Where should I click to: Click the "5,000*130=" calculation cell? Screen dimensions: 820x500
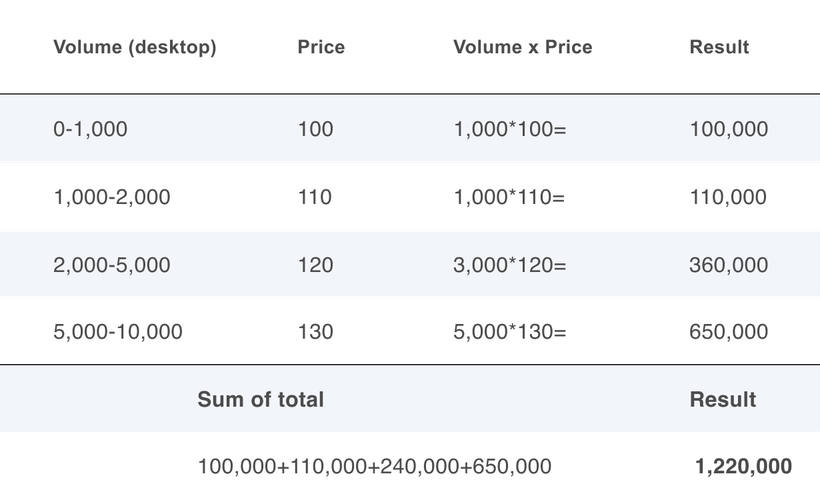pos(510,332)
